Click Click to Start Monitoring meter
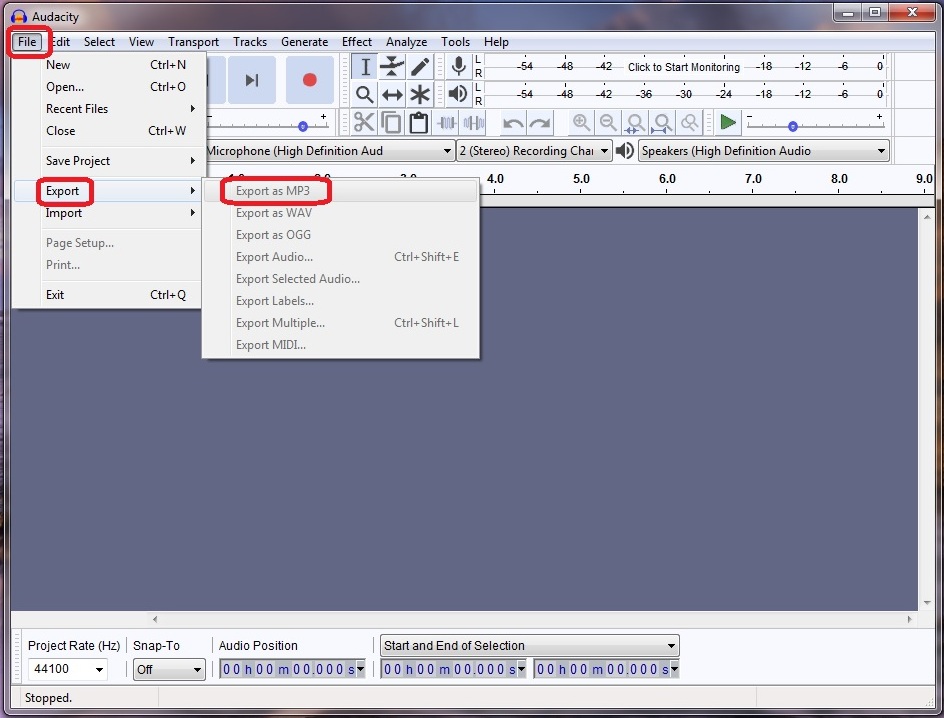 [x=683, y=67]
